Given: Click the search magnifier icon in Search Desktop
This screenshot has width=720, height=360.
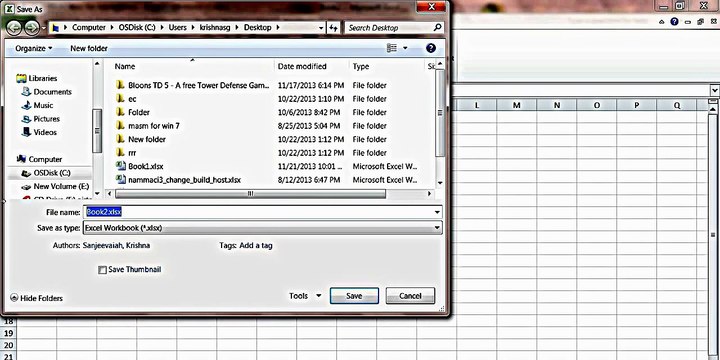Looking at the screenshot, I should coord(437,28).
